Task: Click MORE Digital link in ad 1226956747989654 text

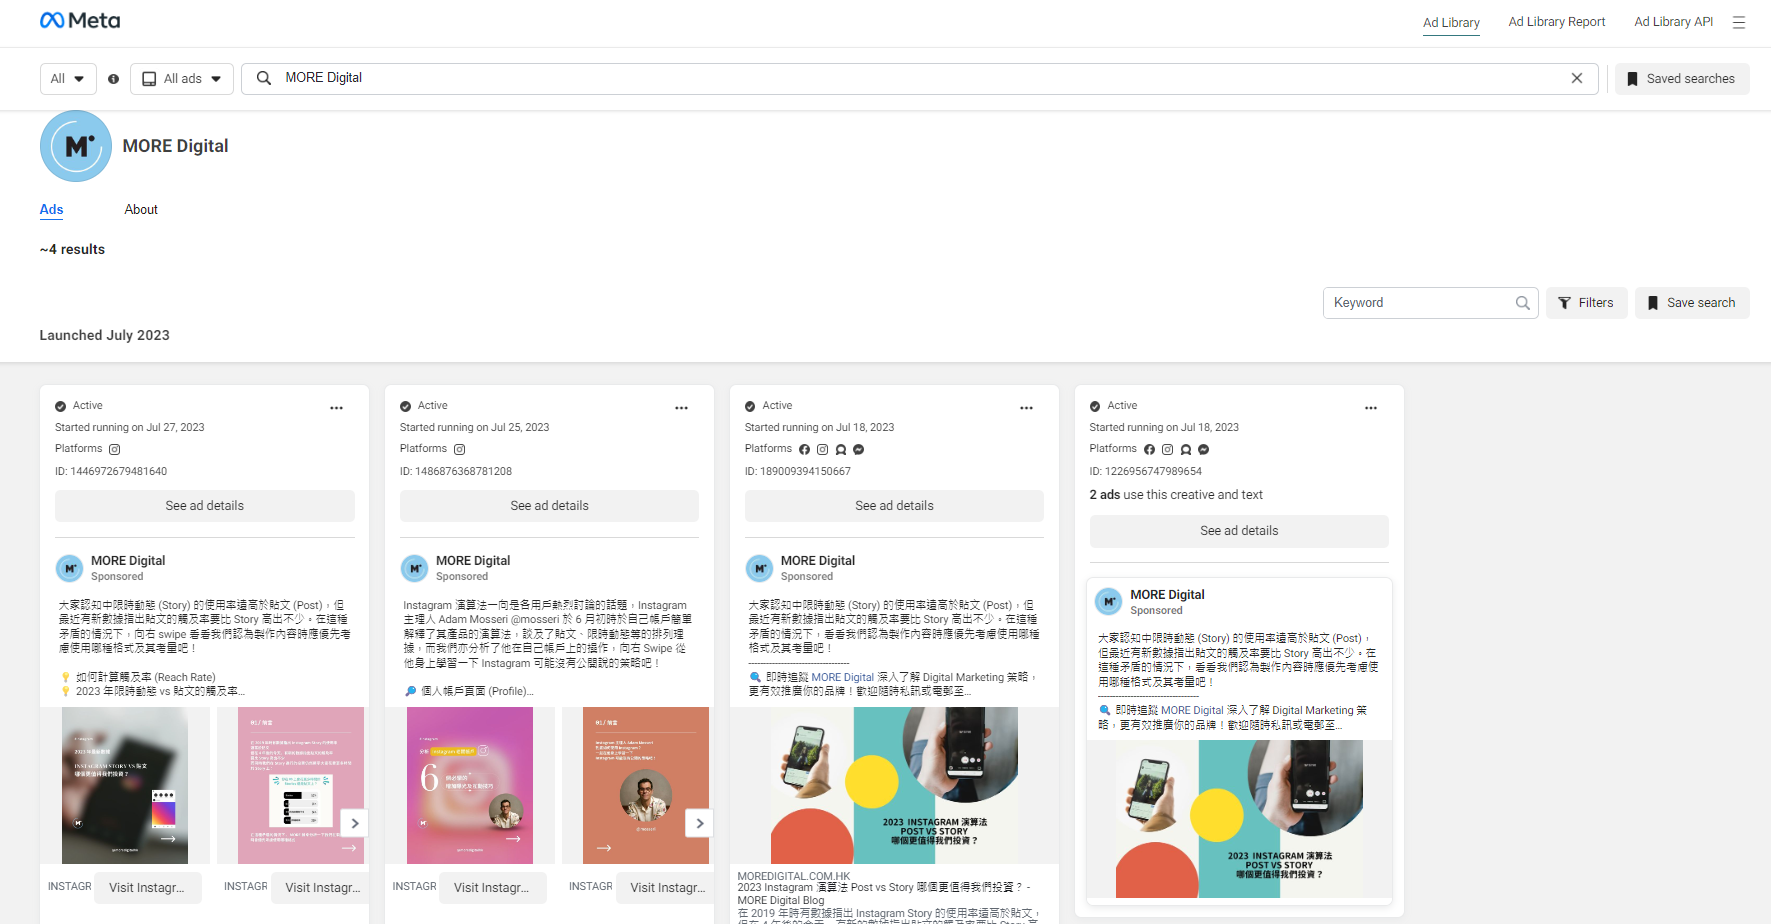Action: [x=1192, y=710]
